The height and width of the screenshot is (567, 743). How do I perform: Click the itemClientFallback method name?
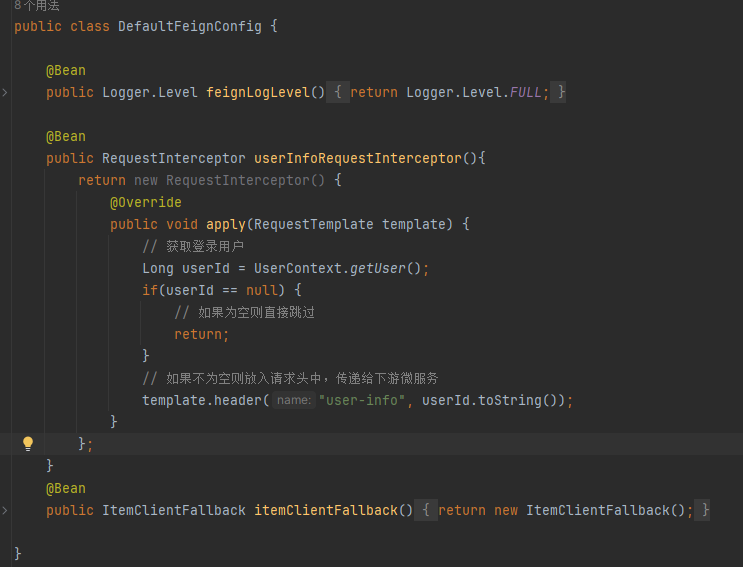(326, 511)
